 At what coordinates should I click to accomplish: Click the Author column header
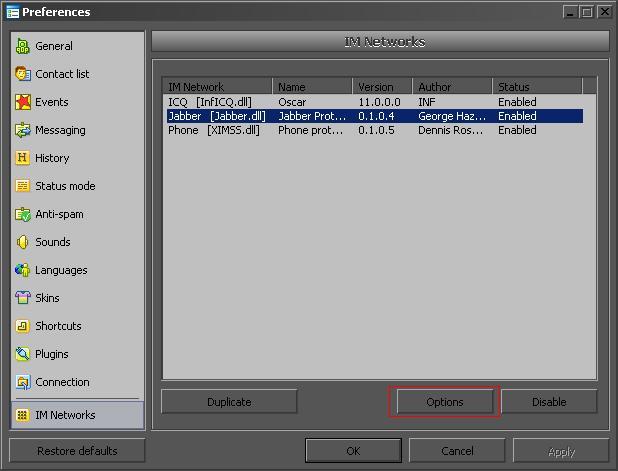452,86
